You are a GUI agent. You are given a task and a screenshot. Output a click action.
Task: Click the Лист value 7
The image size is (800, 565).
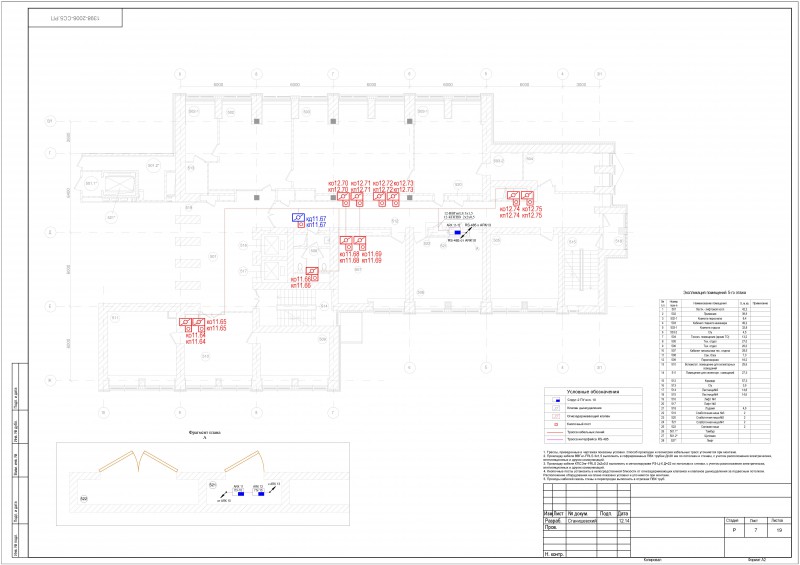pyautogui.click(x=756, y=530)
